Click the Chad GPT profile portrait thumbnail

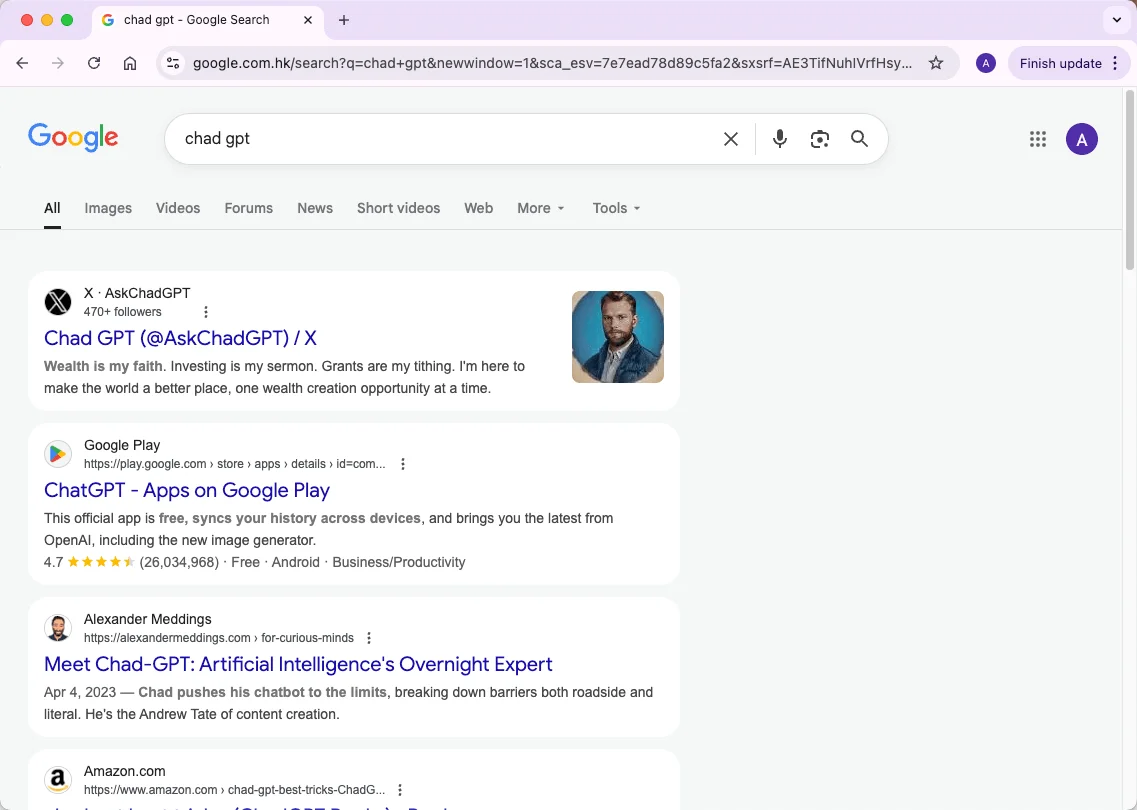tap(618, 336)
